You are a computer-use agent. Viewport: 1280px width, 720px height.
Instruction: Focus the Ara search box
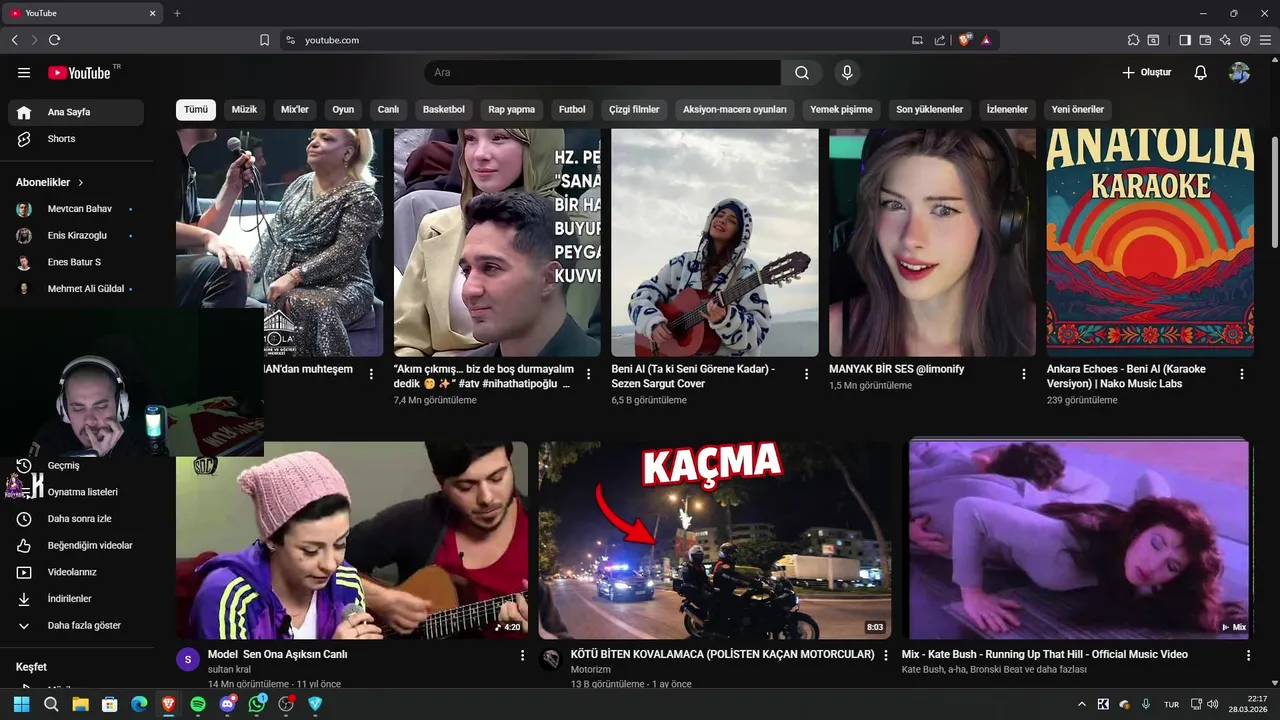(x=602, y=73)
